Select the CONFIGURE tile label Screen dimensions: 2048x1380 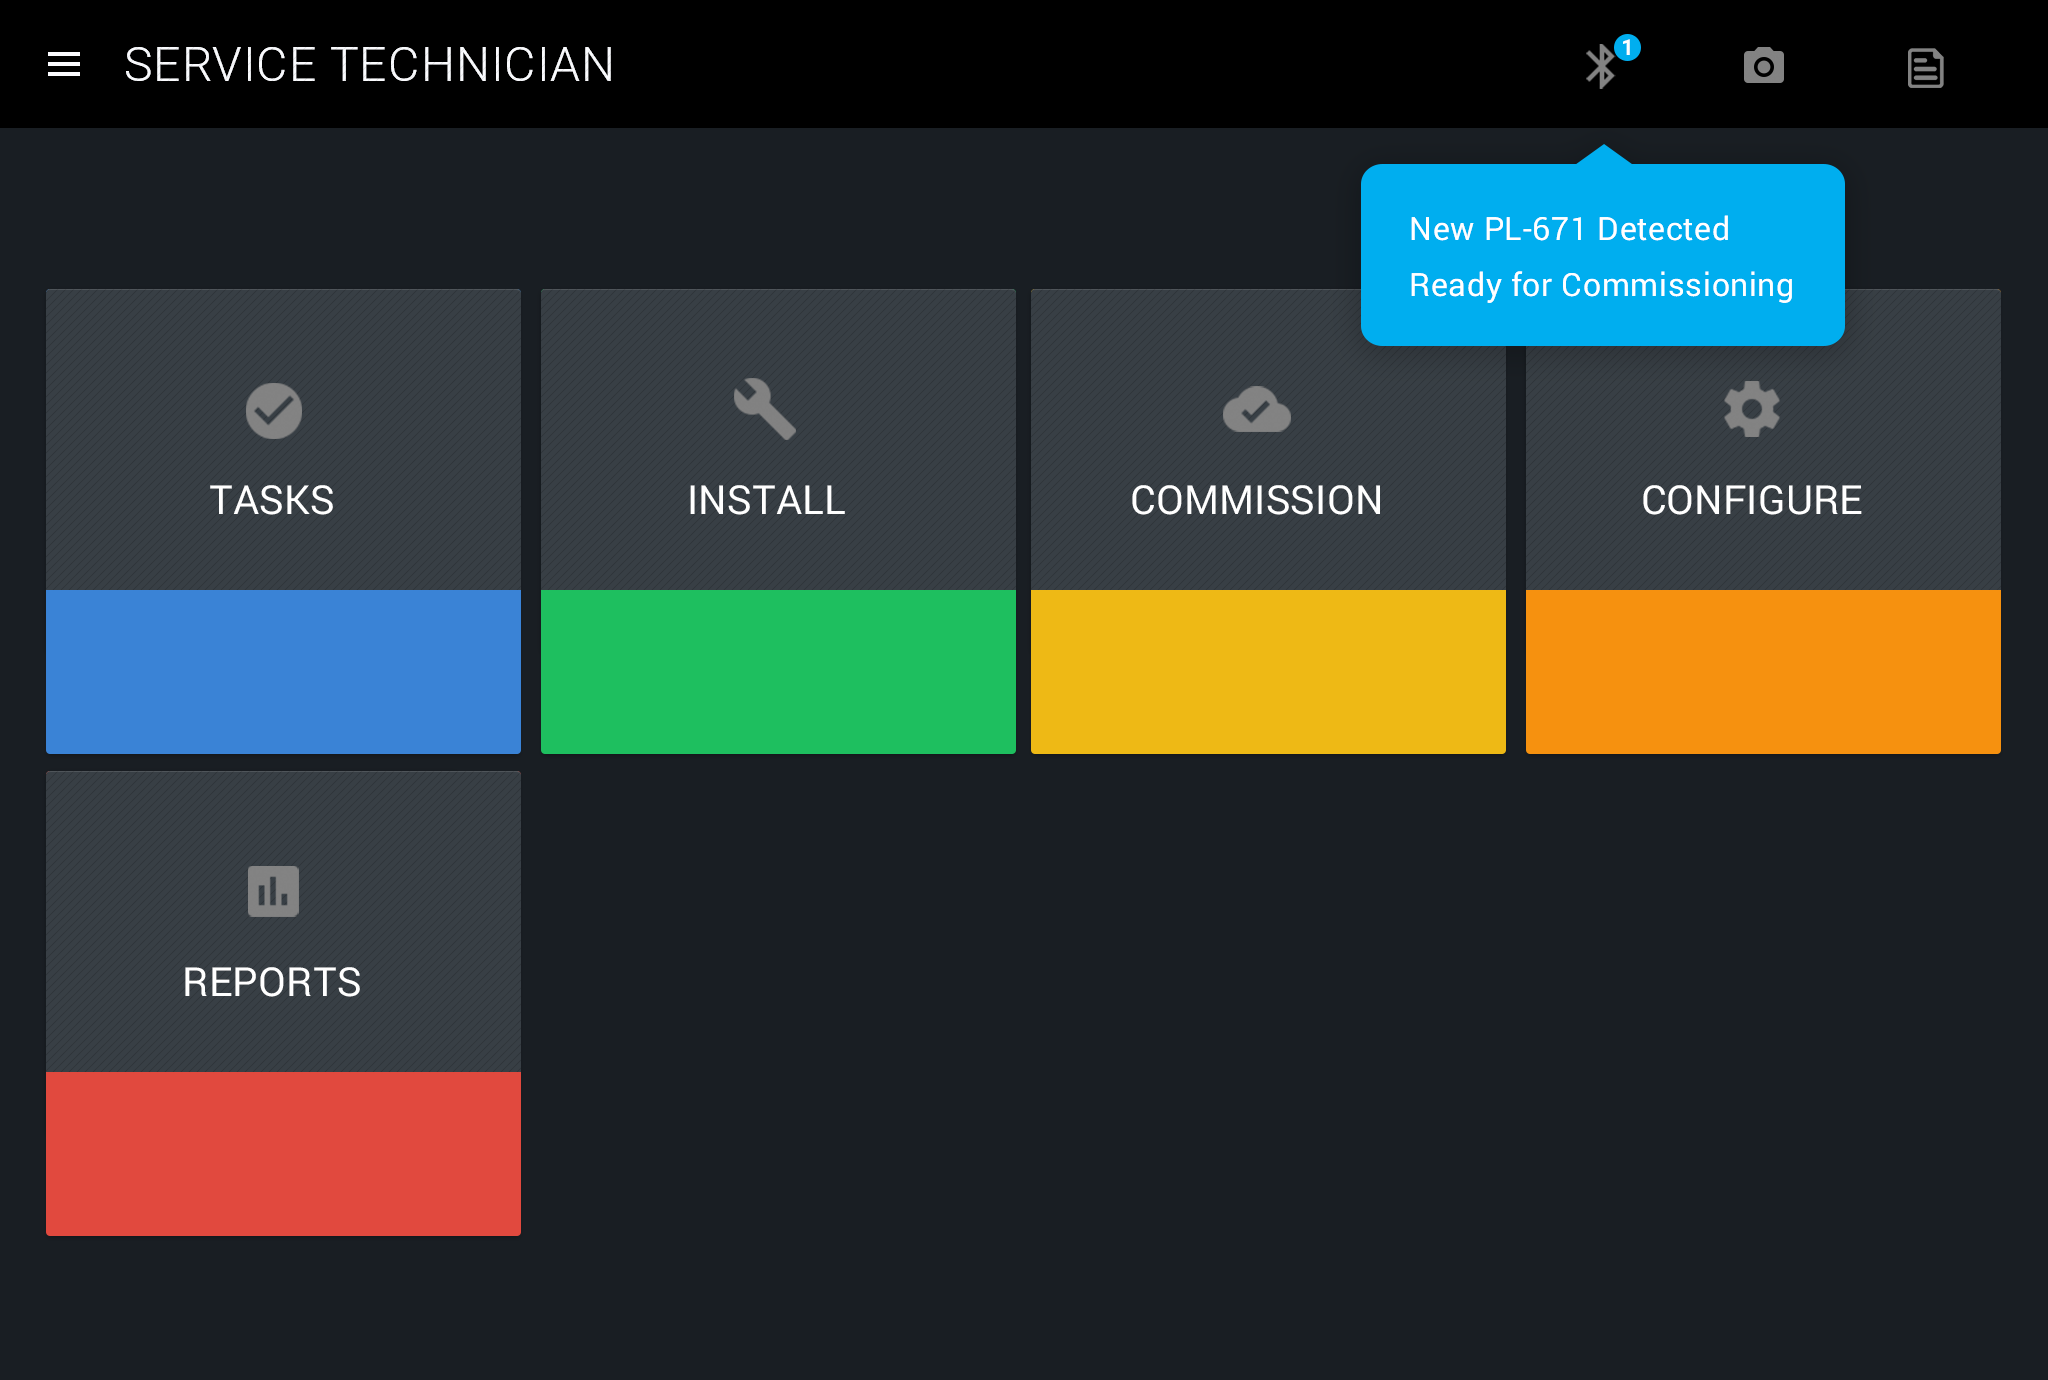click(1751, 500)
